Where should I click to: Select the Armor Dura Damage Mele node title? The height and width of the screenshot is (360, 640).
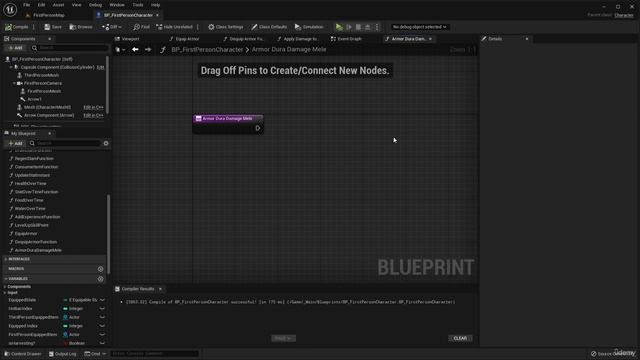pos(228,118)
